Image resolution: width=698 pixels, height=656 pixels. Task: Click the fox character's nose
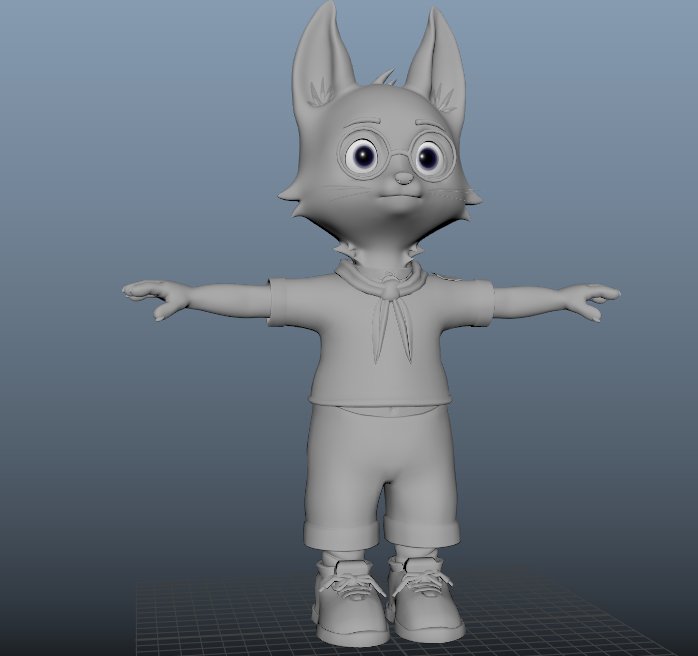point(402,179)
